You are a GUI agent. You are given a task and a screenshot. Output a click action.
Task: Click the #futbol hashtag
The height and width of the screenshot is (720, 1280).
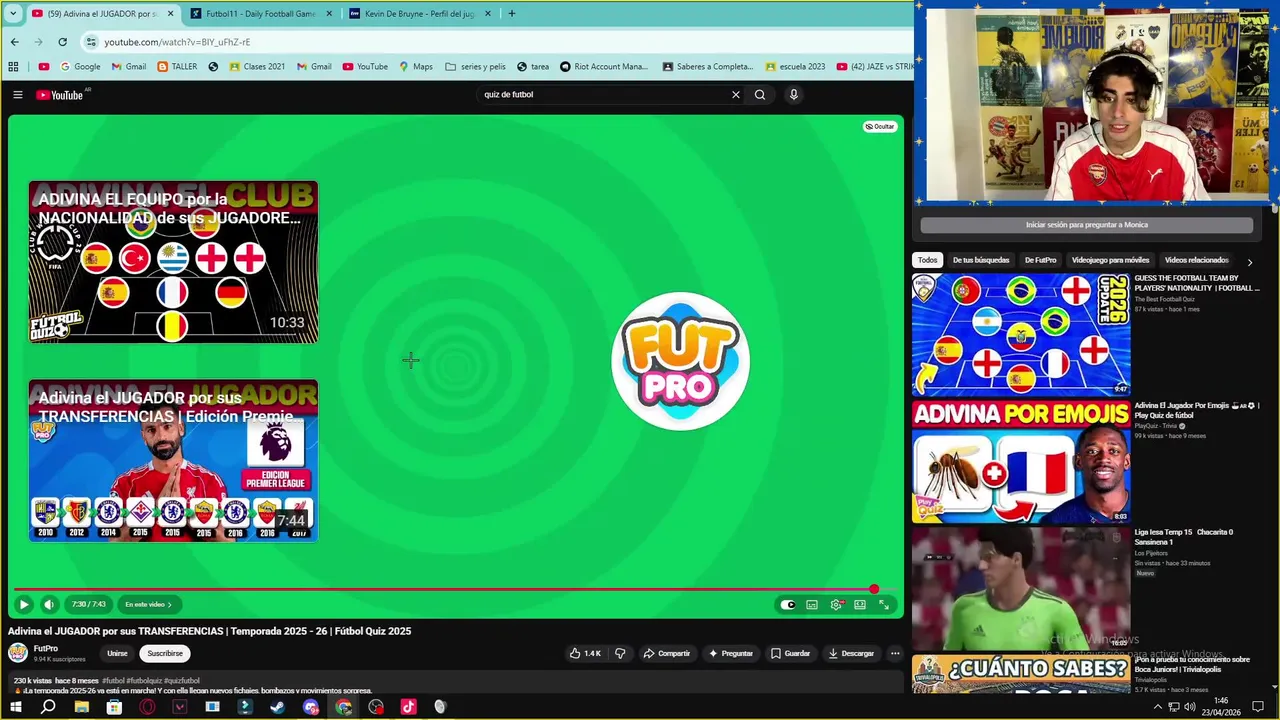(x=113, y=681)
